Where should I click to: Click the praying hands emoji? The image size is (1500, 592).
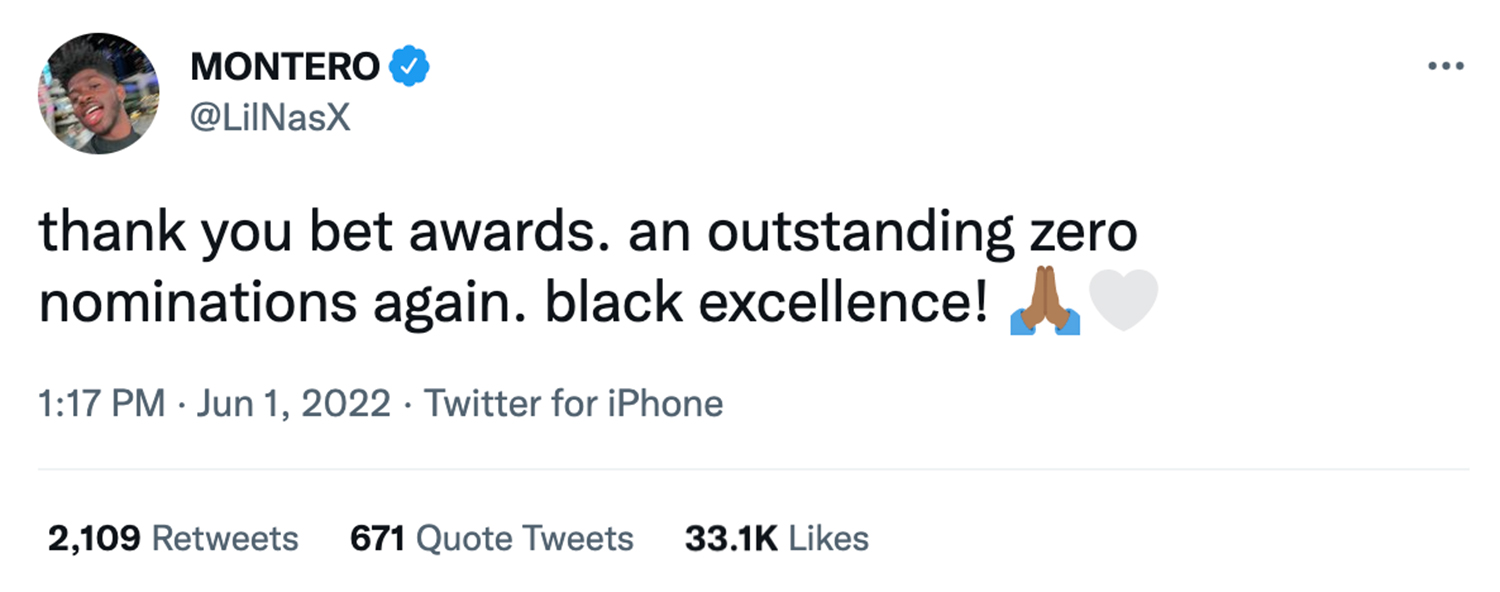point(1044,302)
